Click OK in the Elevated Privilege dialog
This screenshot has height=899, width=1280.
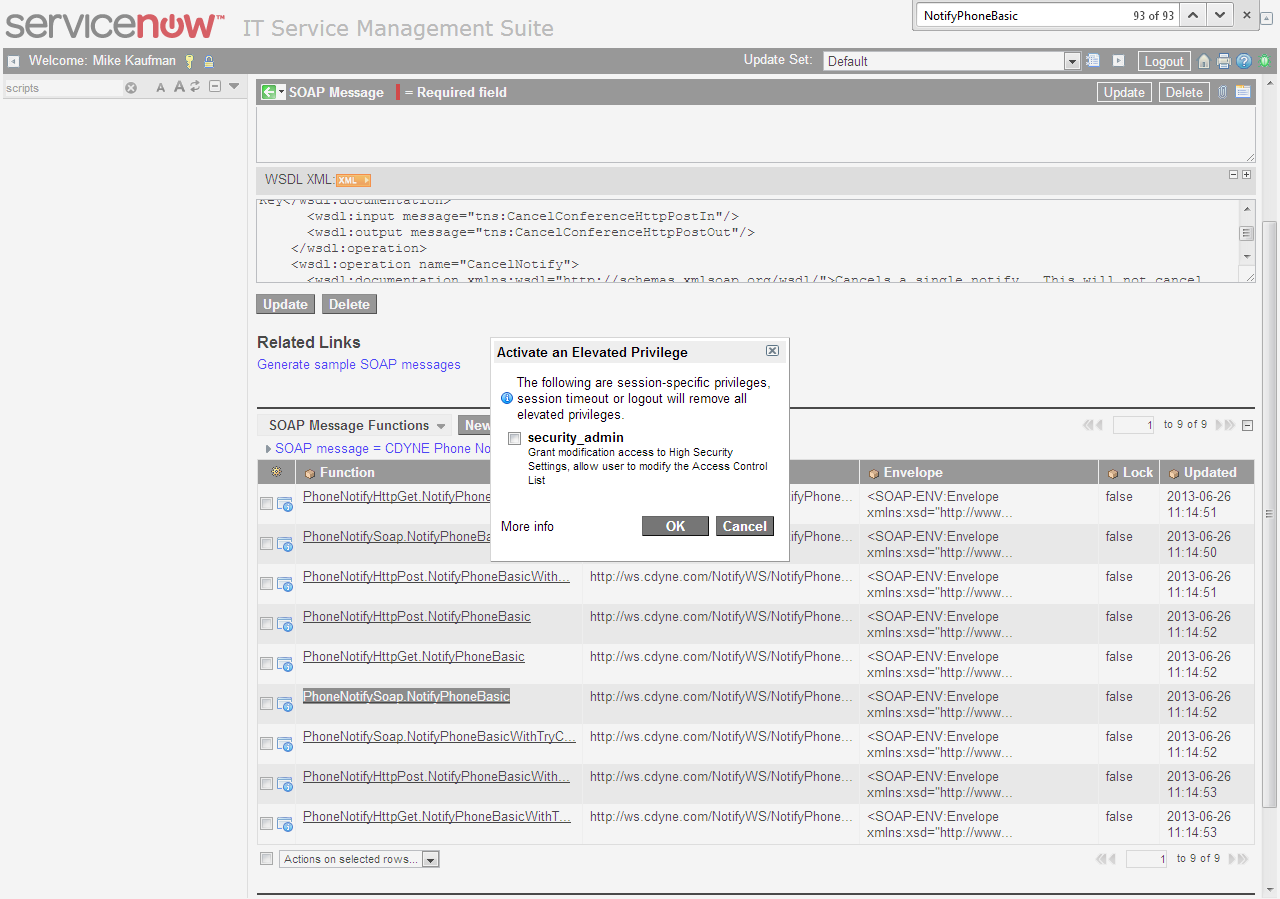point(675,525)
